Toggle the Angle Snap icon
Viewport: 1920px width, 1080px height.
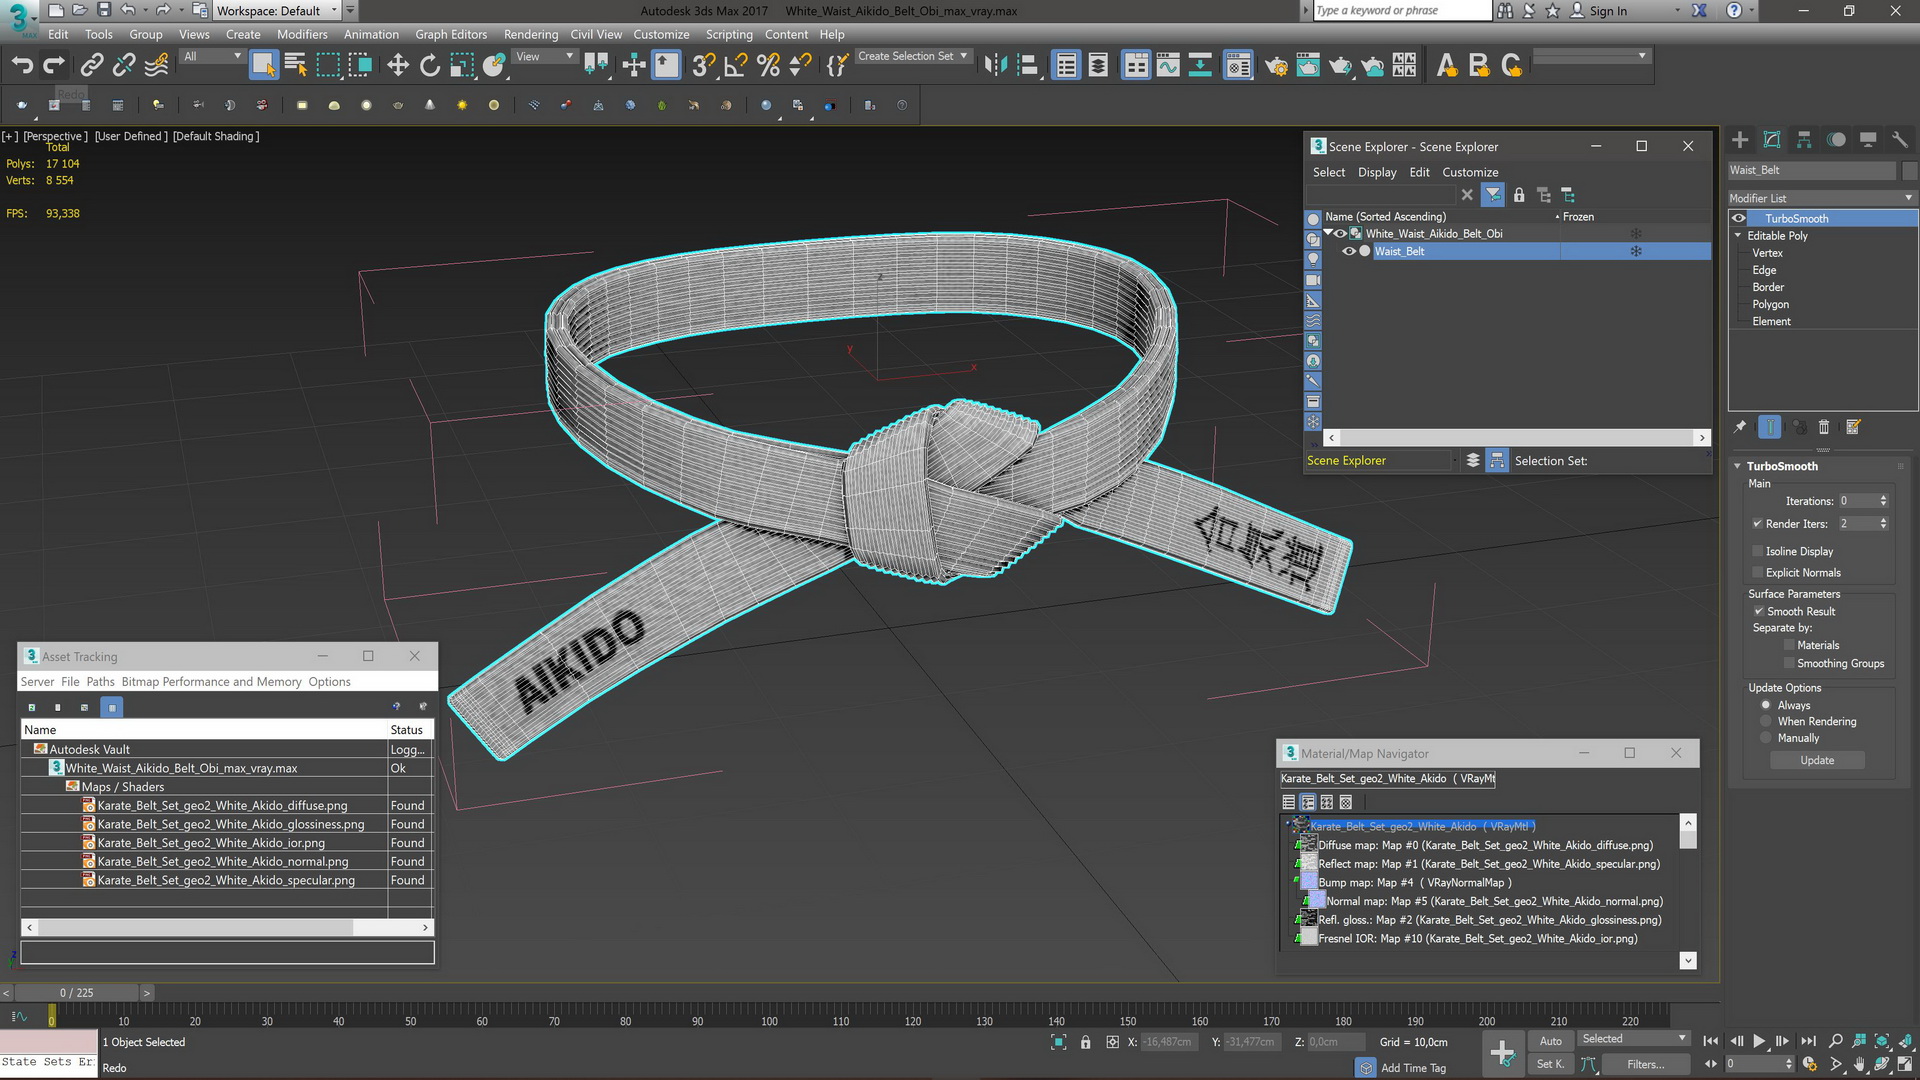coord(735,66)
